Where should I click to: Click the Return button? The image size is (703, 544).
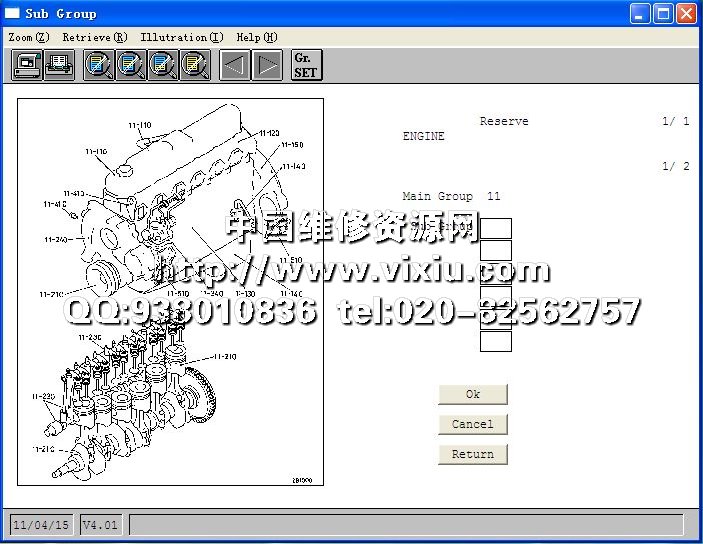tap(473, 454)
